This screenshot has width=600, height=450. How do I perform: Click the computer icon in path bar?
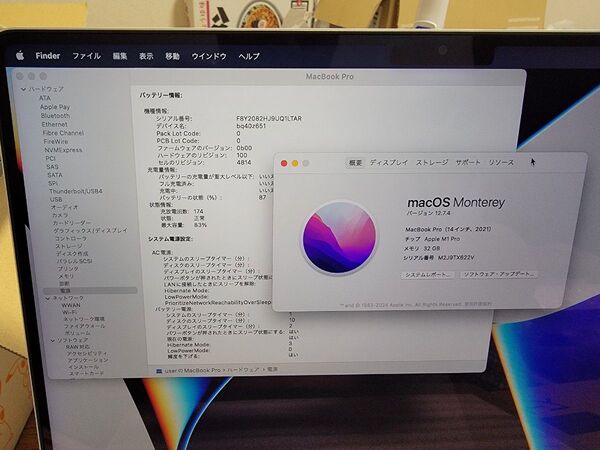pyautogui.click(x=159, y=371)
